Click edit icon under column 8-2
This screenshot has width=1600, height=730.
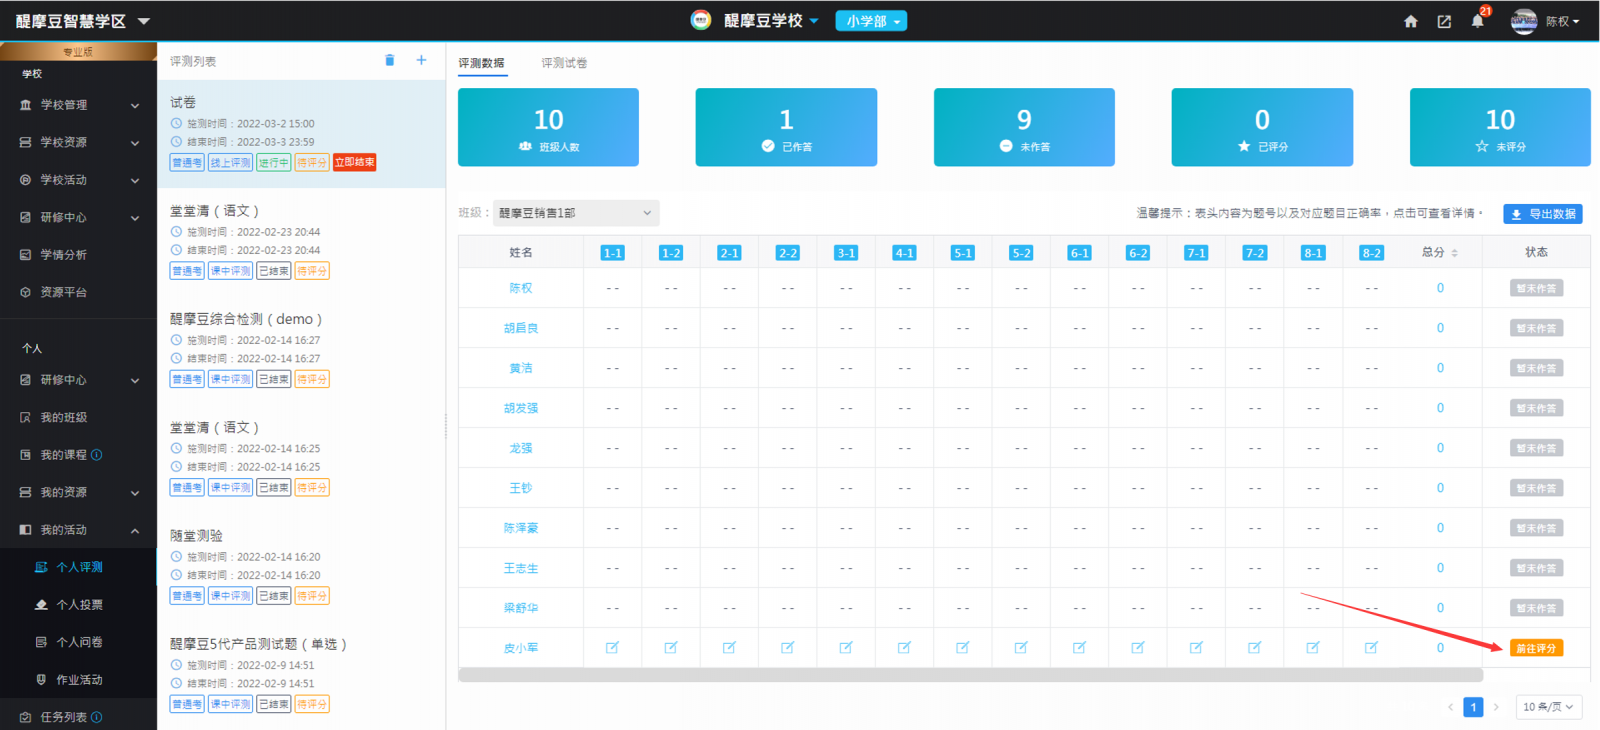[1371, 648]
